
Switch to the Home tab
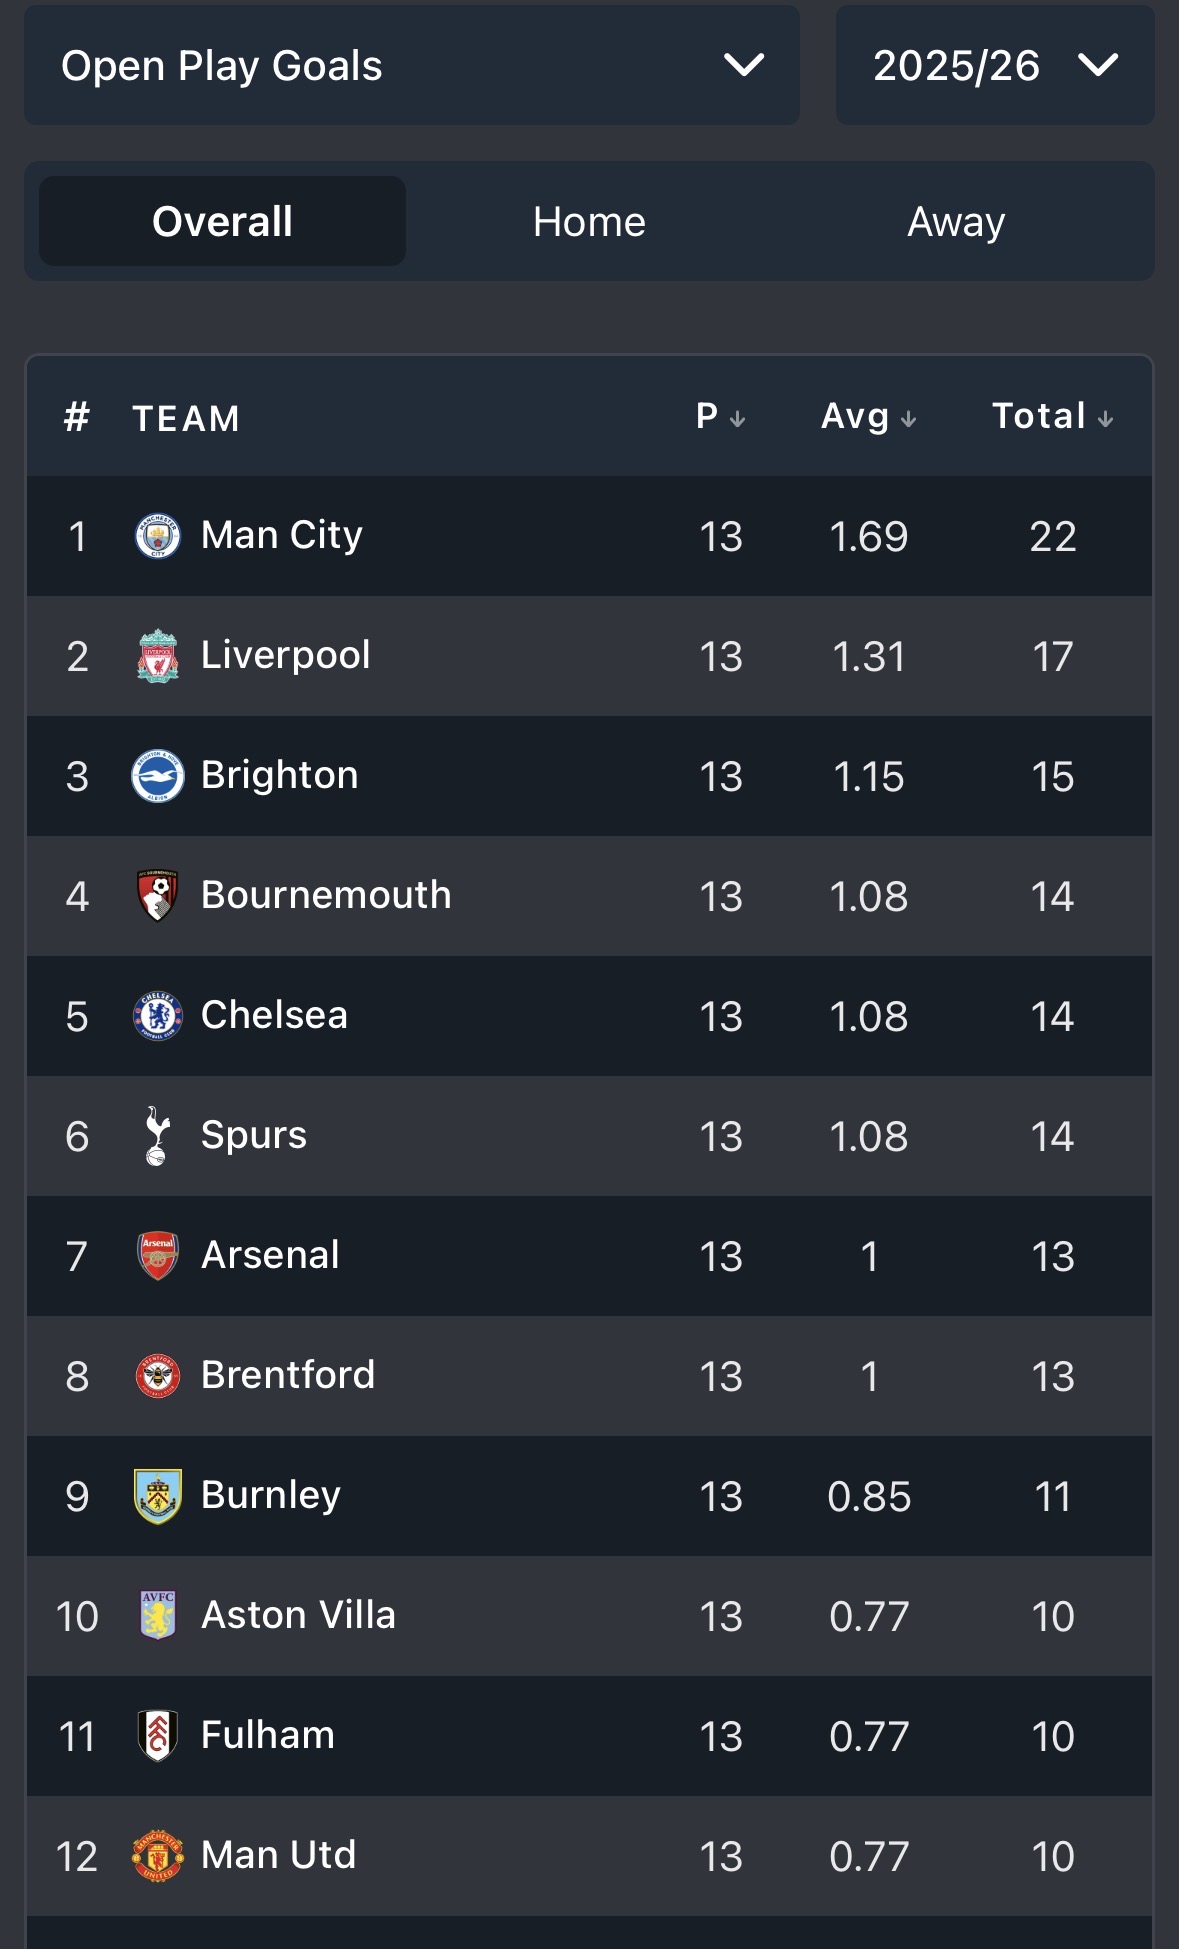589,222
